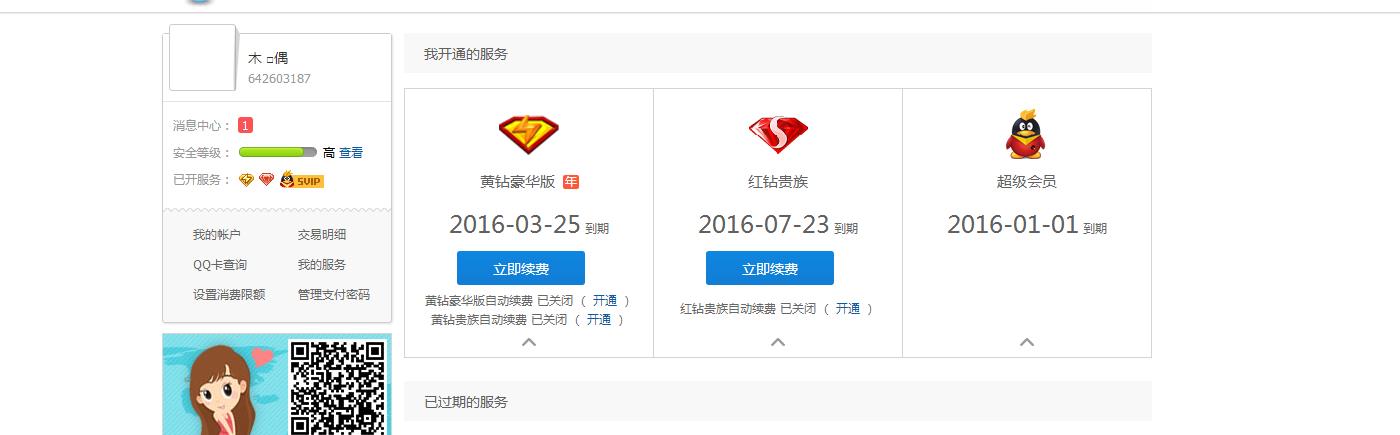The image size is (1400, 435).
Task: Click the SVIP badge in 已开服务
Action: 301,180
